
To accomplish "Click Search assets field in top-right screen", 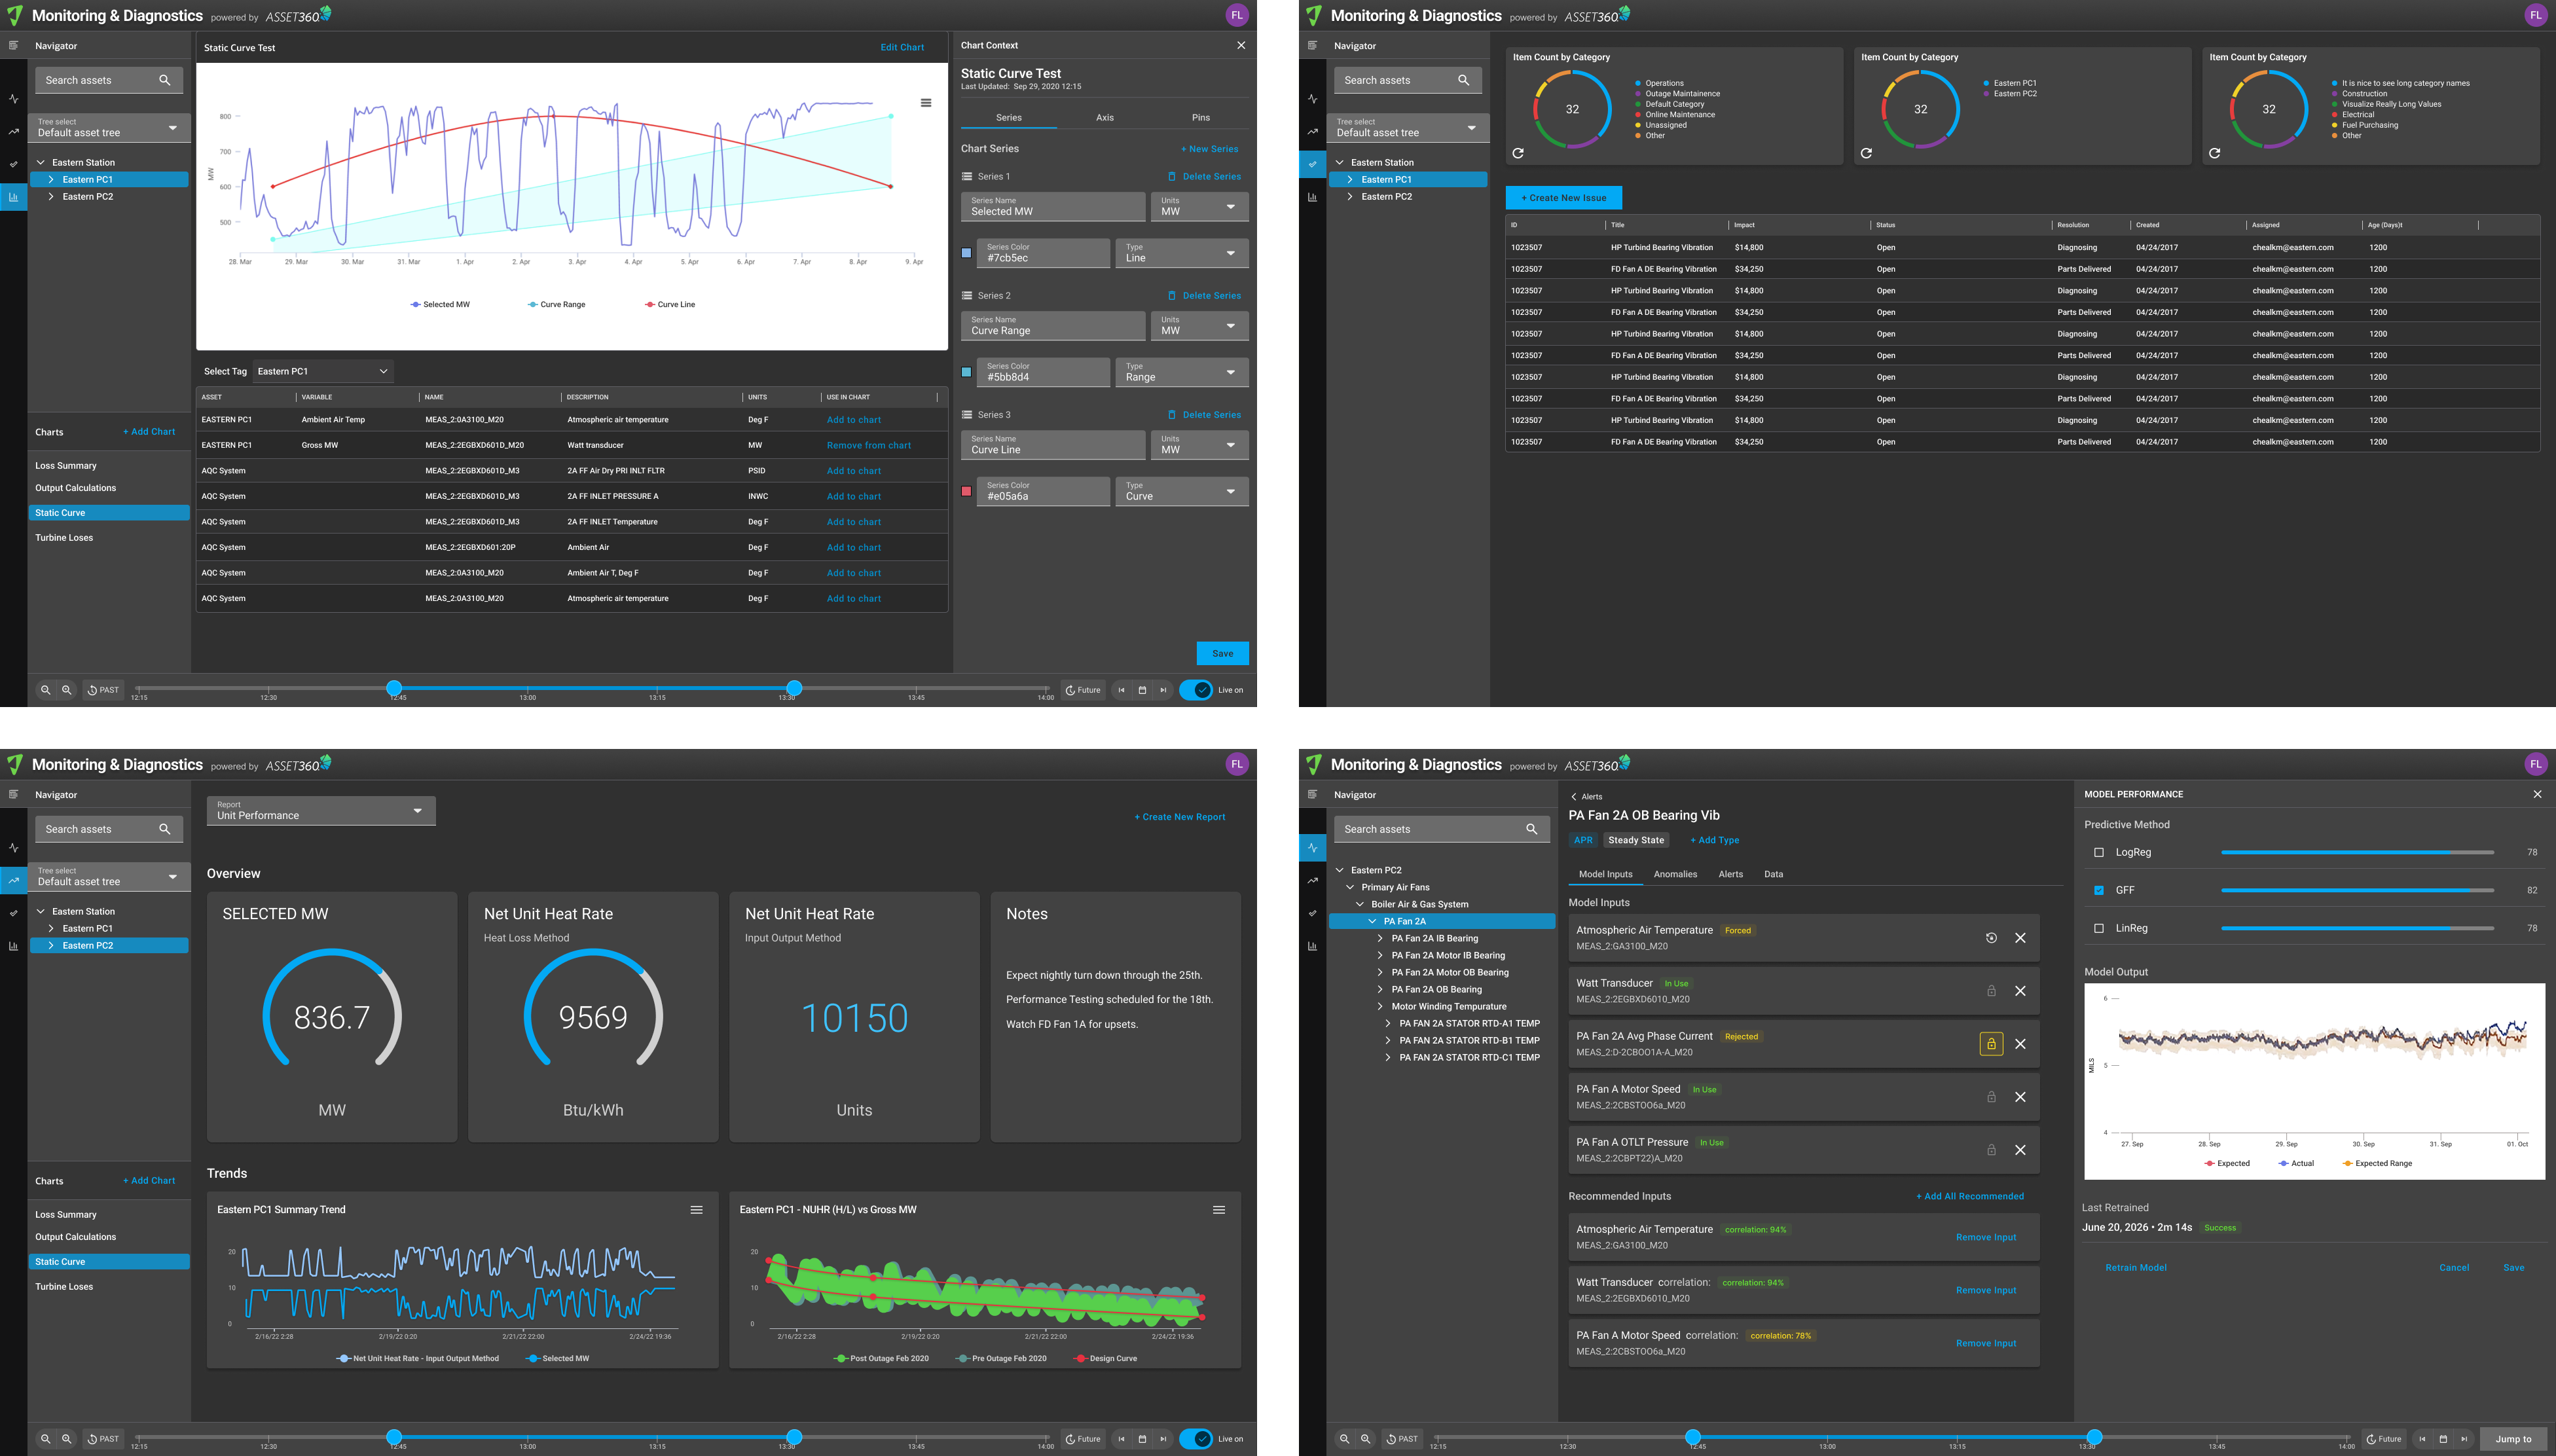I will tap(1407, 80).
